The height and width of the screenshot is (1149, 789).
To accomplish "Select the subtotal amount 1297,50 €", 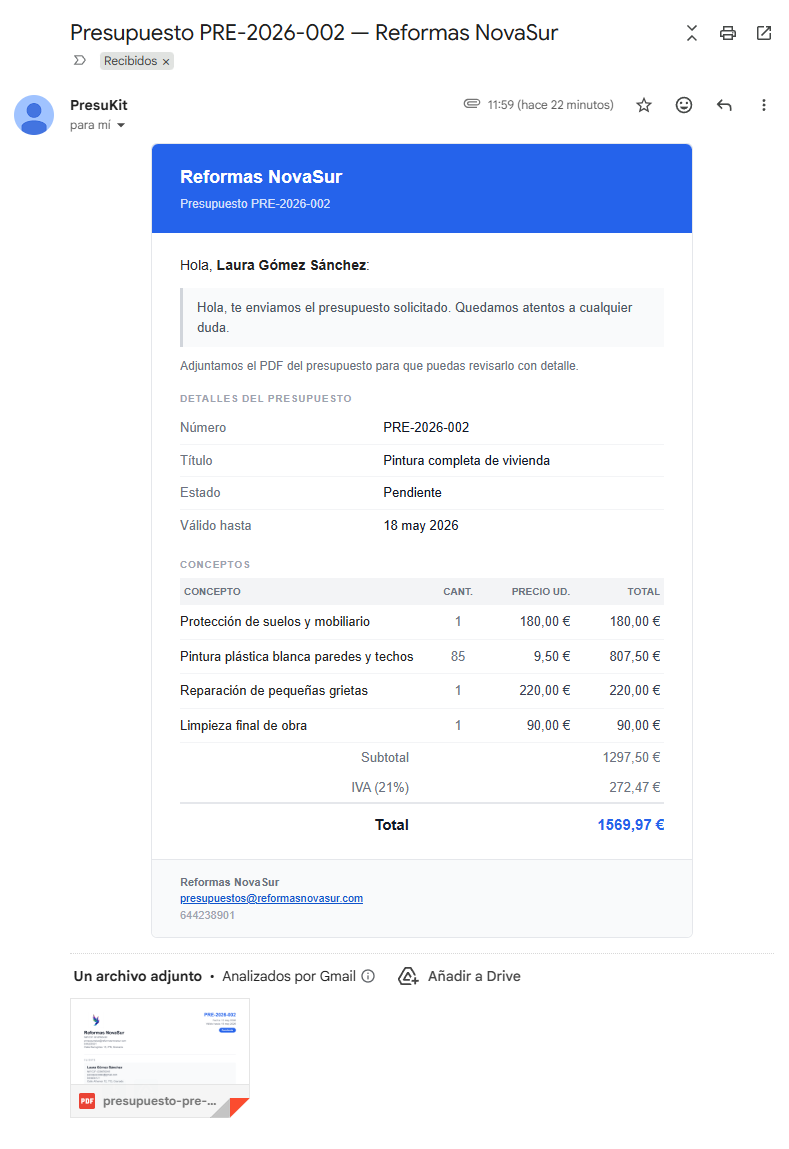I will click(x=631, y=757).
